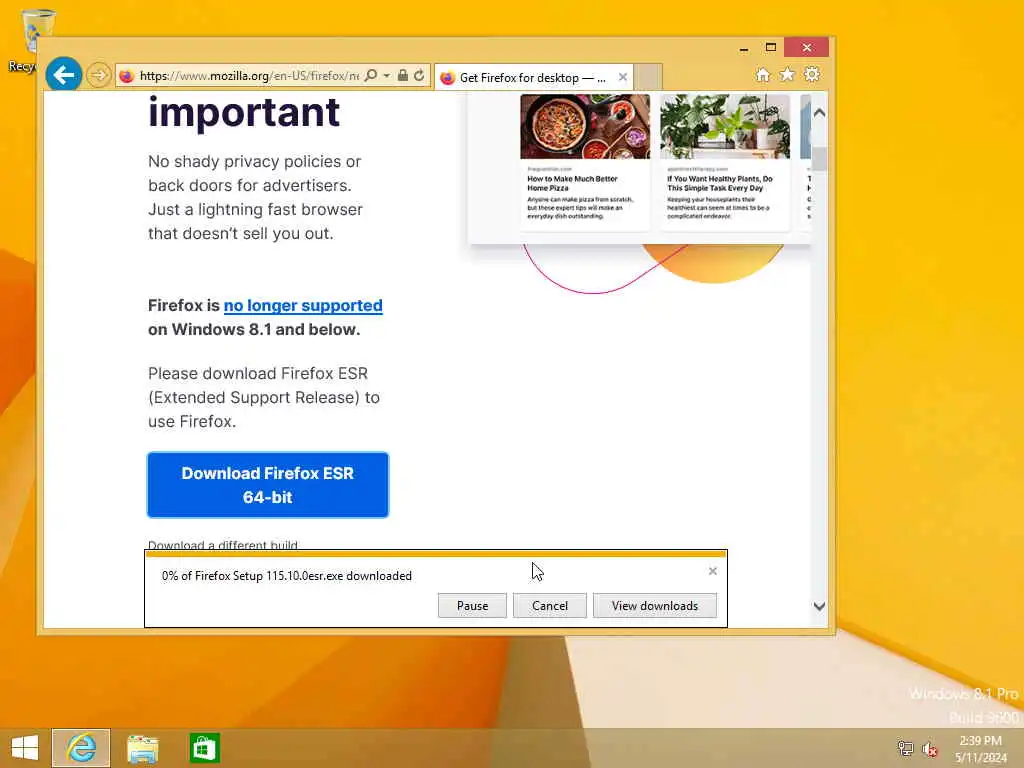Click the vertical scrollbar thumb
This screenshot has height=768, width=1024.
coord(820,158)
